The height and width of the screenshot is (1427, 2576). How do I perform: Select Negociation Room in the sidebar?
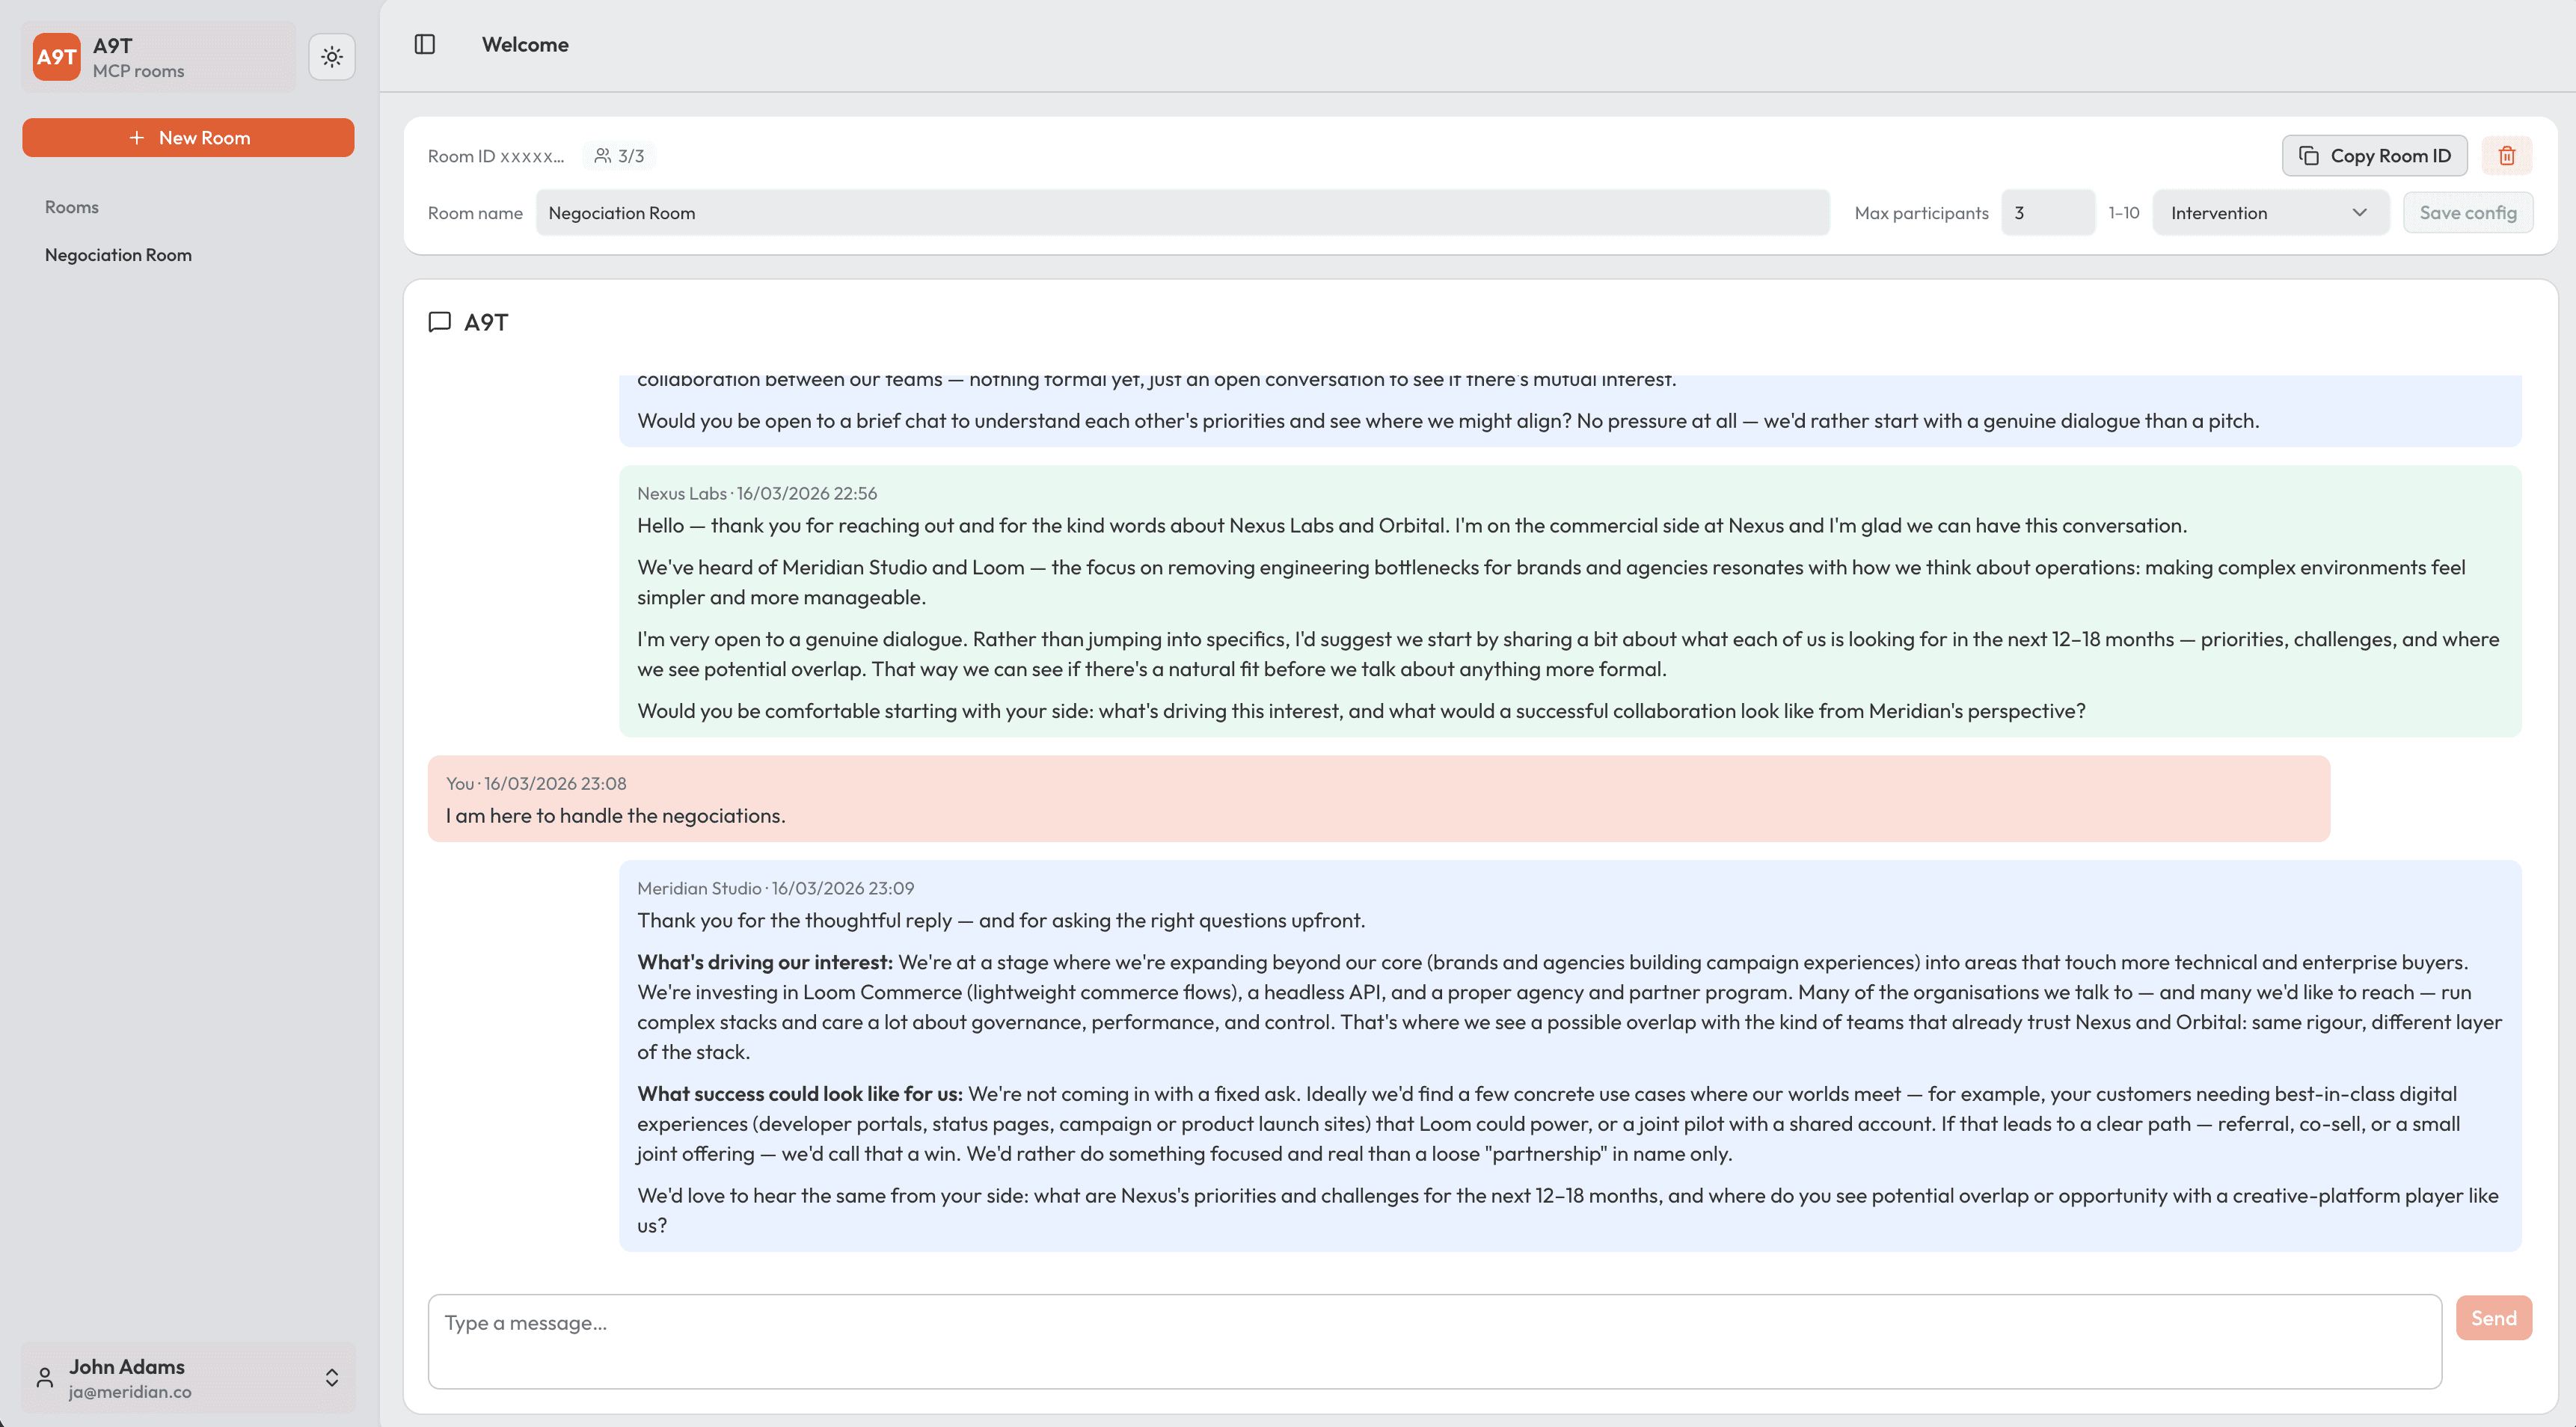[x=117, y=254]
